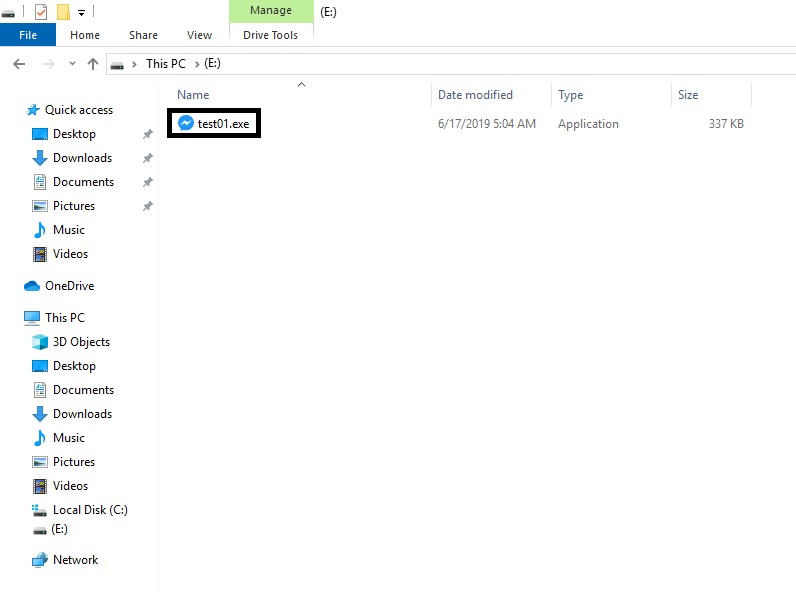
Task: Open pinned Pictures under Quick access
Action: (74, 206)
